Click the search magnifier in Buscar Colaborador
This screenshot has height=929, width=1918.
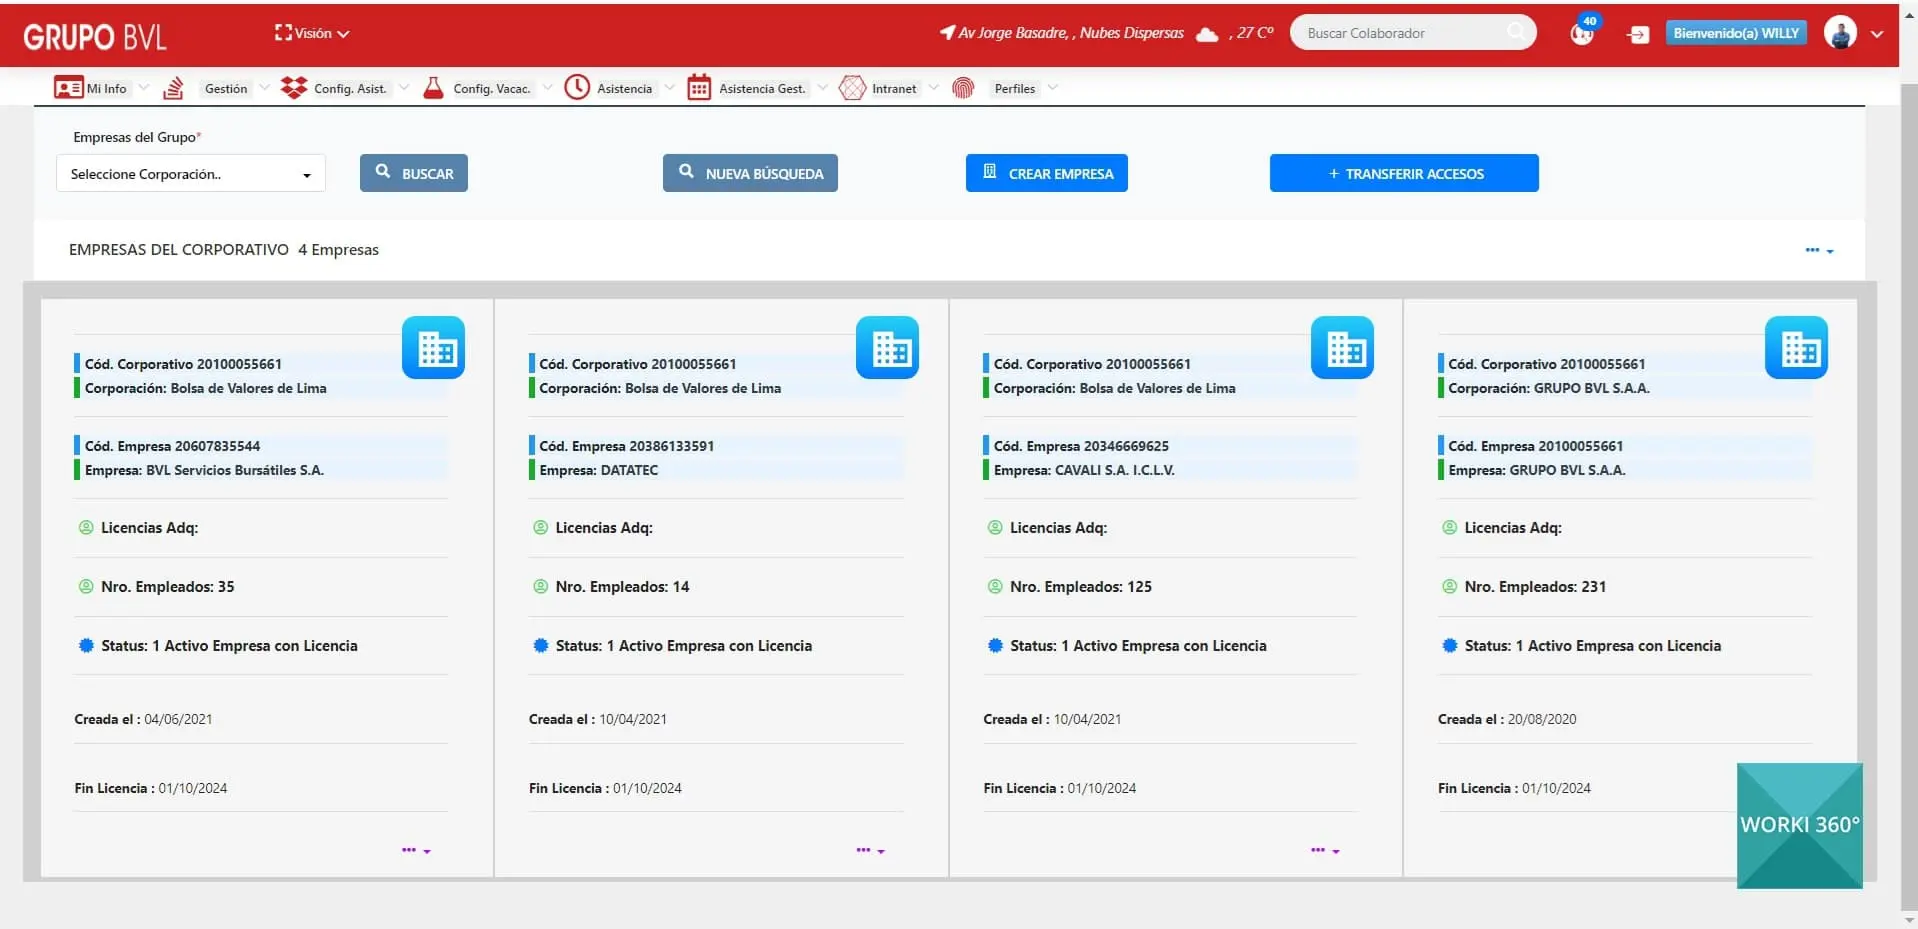(1516, 31)
